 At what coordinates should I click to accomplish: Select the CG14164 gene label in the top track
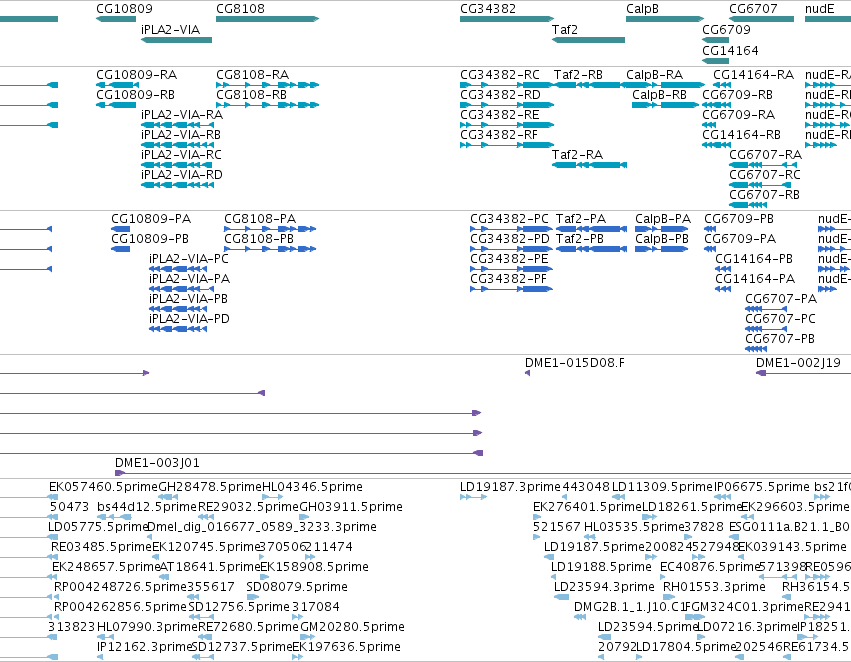pyautogui.click(x=730, y=50)
